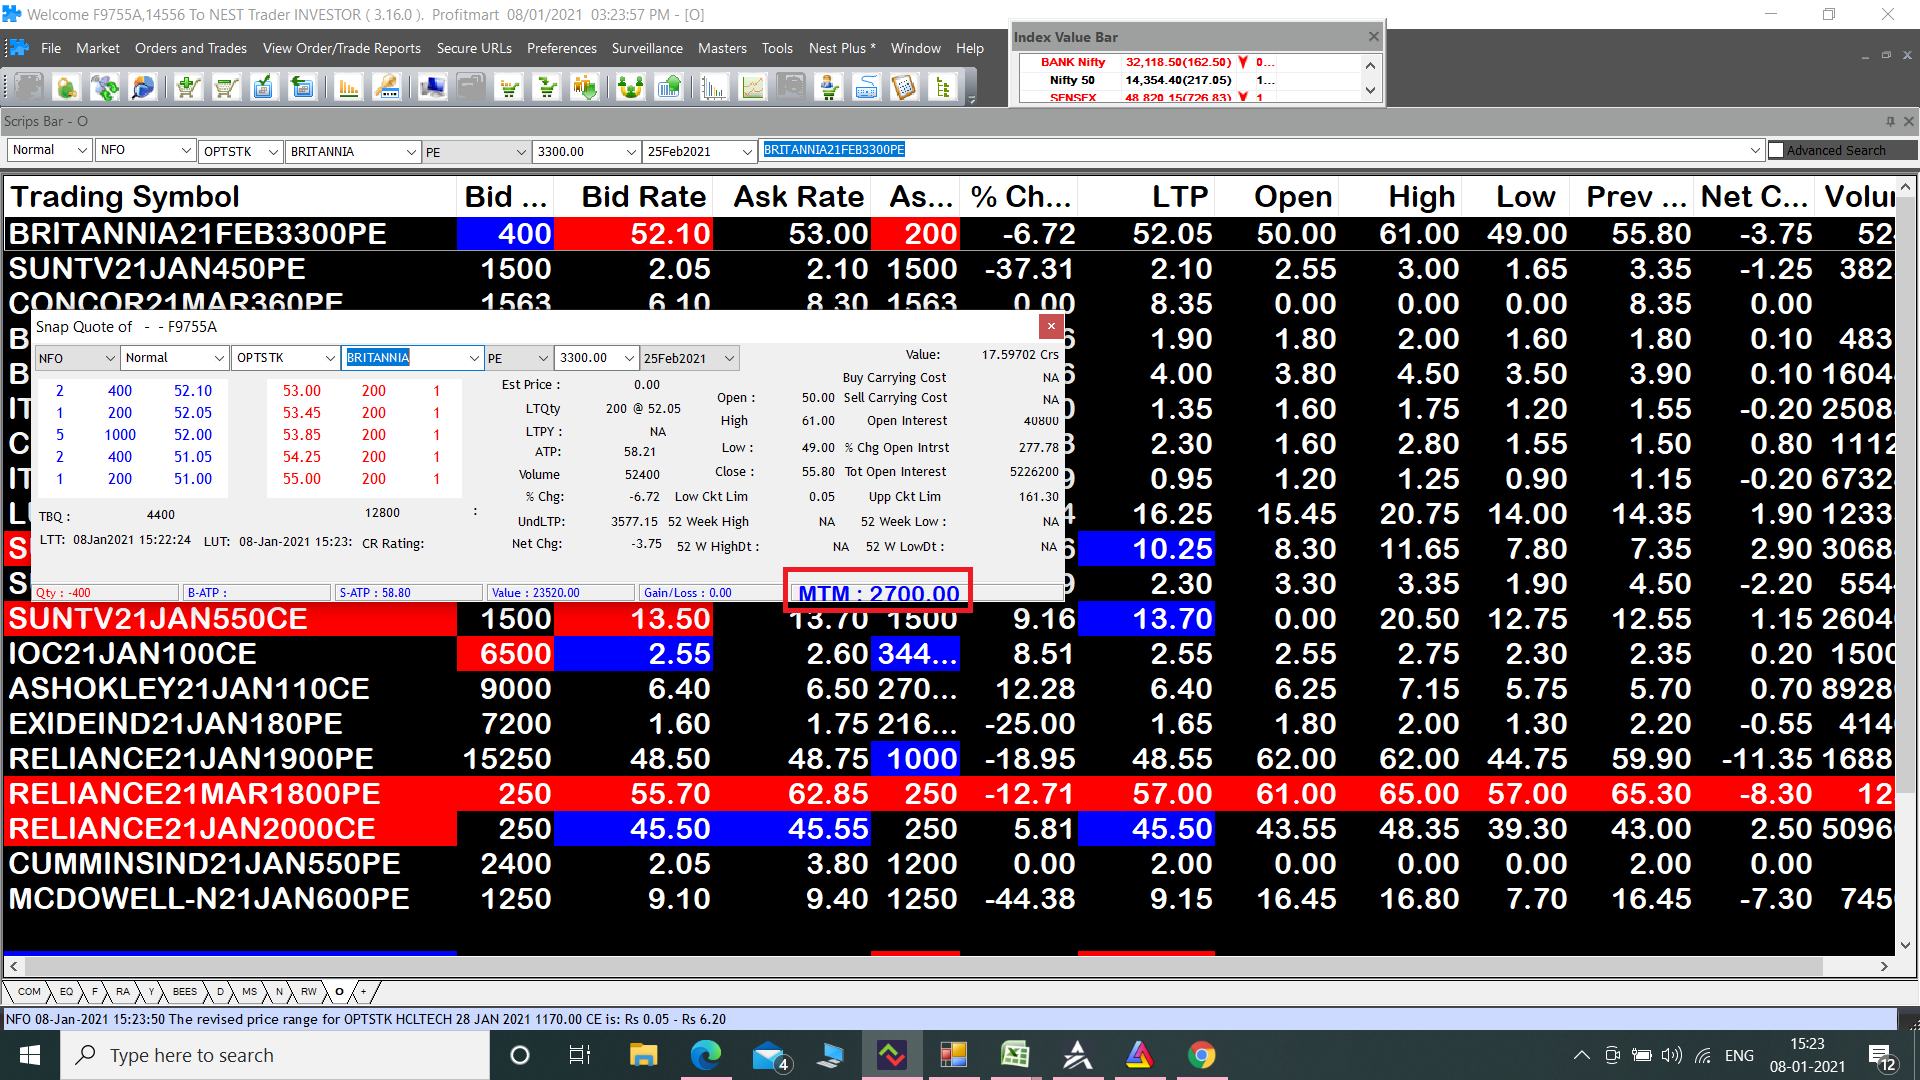Image resolution: width=1920 pixels, height=1080 pixels.
Task: Click the computer monitor toolbar icon
Action: (x=432, y=88)
